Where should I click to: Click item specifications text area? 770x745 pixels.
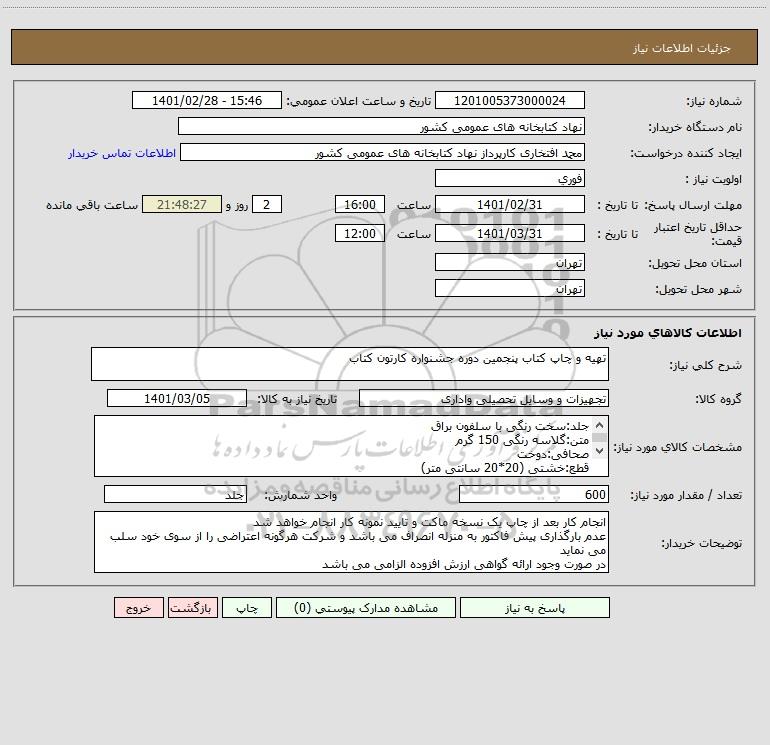click(351, 446)
